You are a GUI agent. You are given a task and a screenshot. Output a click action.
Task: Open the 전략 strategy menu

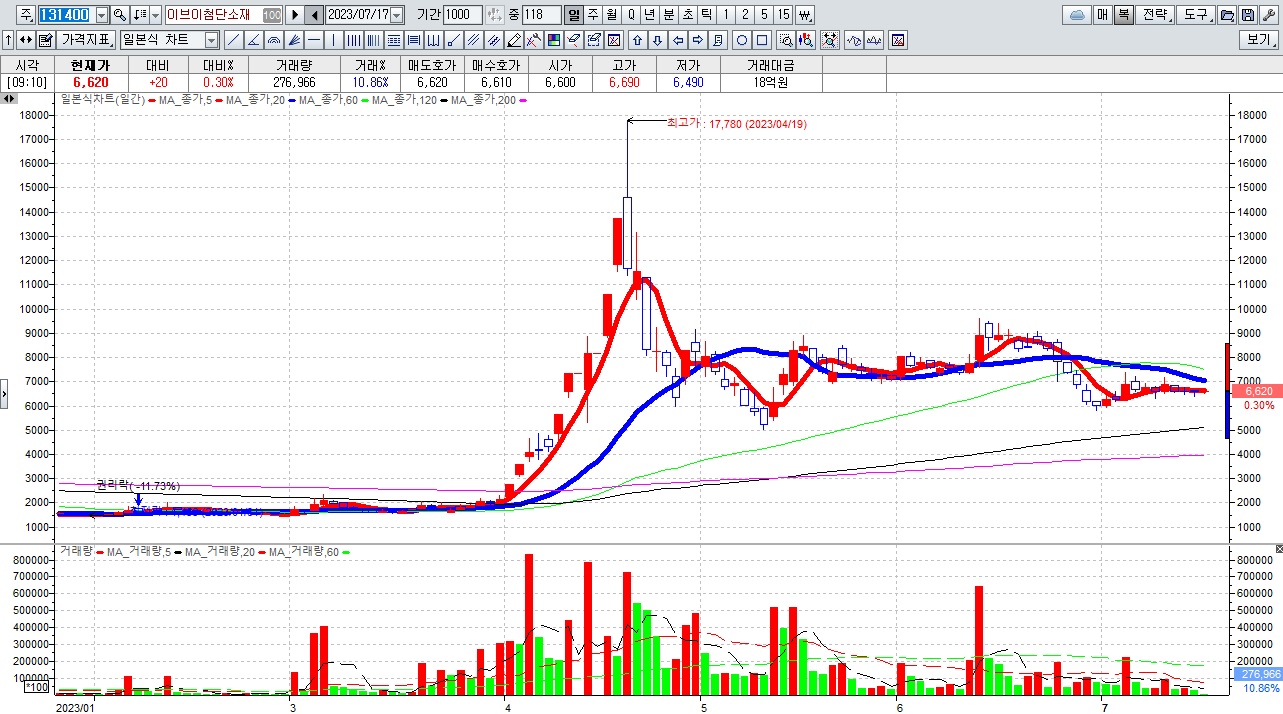[x=1155, y=15]
